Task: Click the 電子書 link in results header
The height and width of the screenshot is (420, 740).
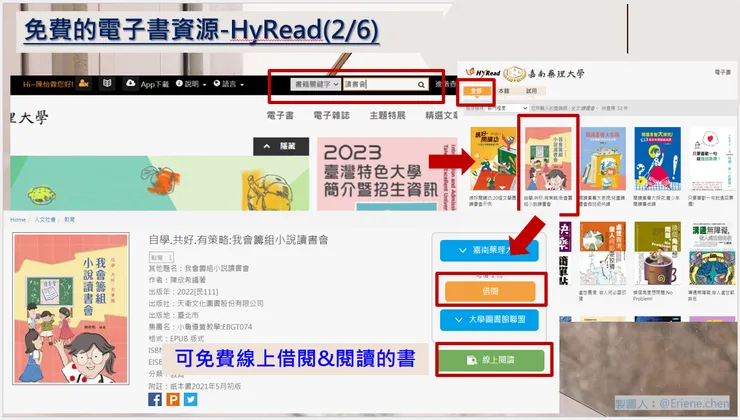Action: [723, 72]
